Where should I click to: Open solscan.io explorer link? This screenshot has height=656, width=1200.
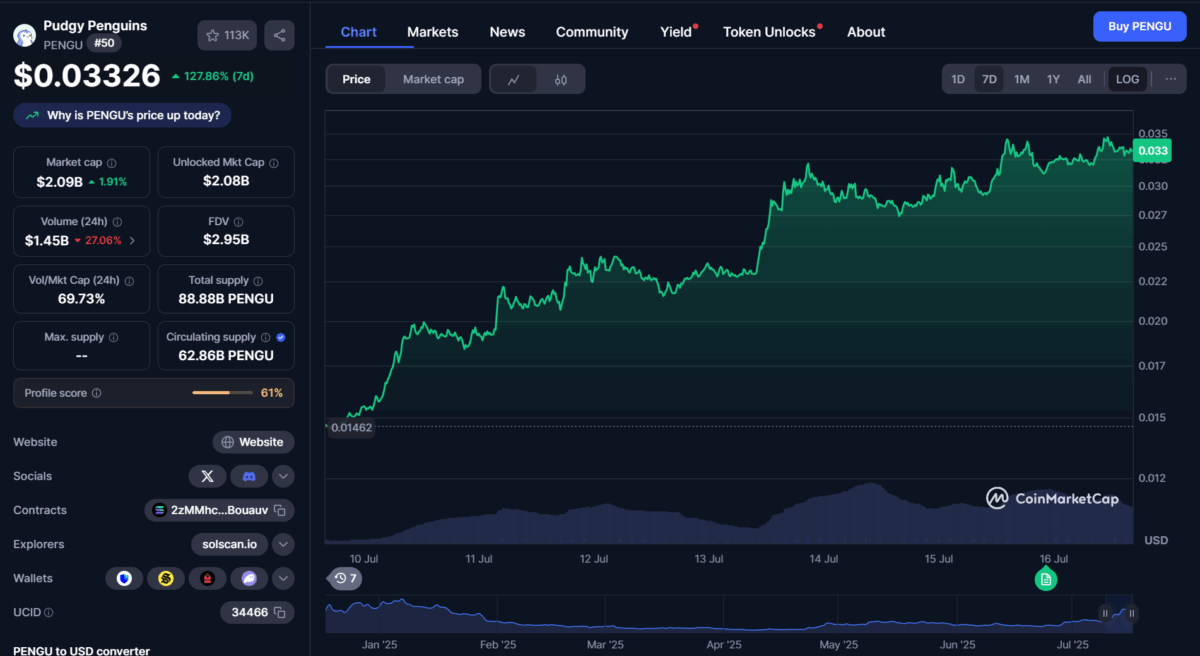[x=229, y=544]
